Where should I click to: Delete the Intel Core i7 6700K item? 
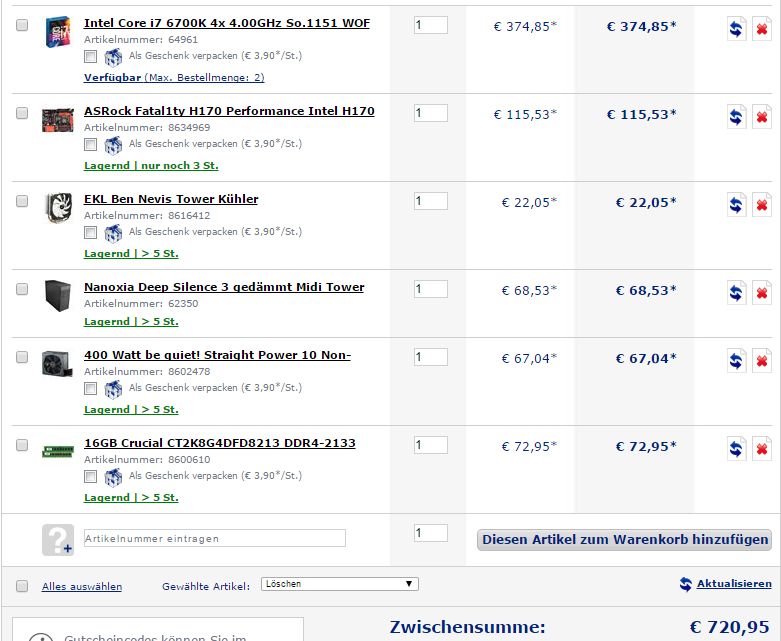[762, 28]
